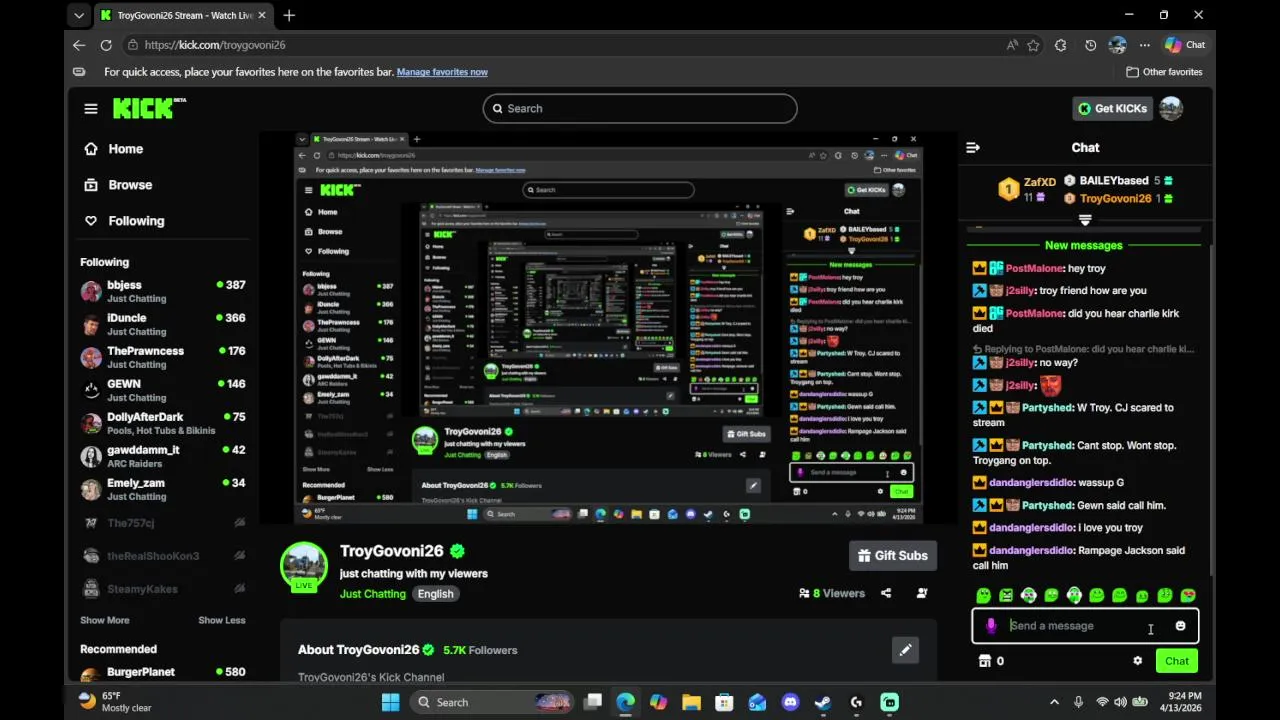Open bbjess channel in Following list
The image size is (1280, 720).
164,291
